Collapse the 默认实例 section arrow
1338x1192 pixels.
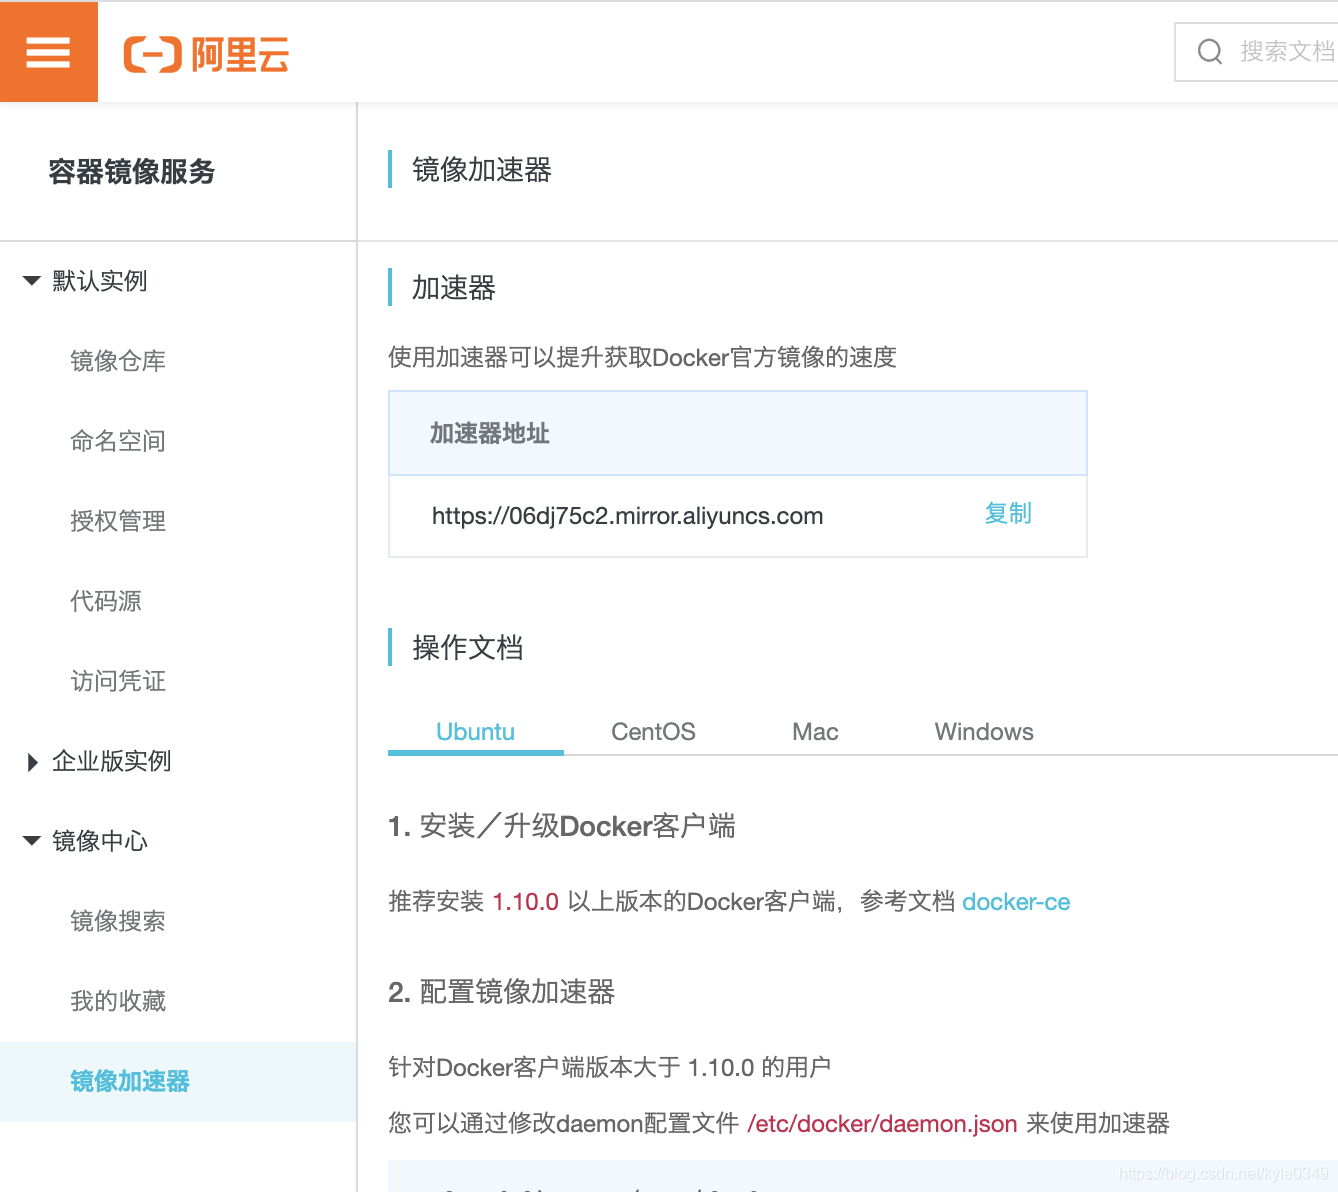click(32, 281)
